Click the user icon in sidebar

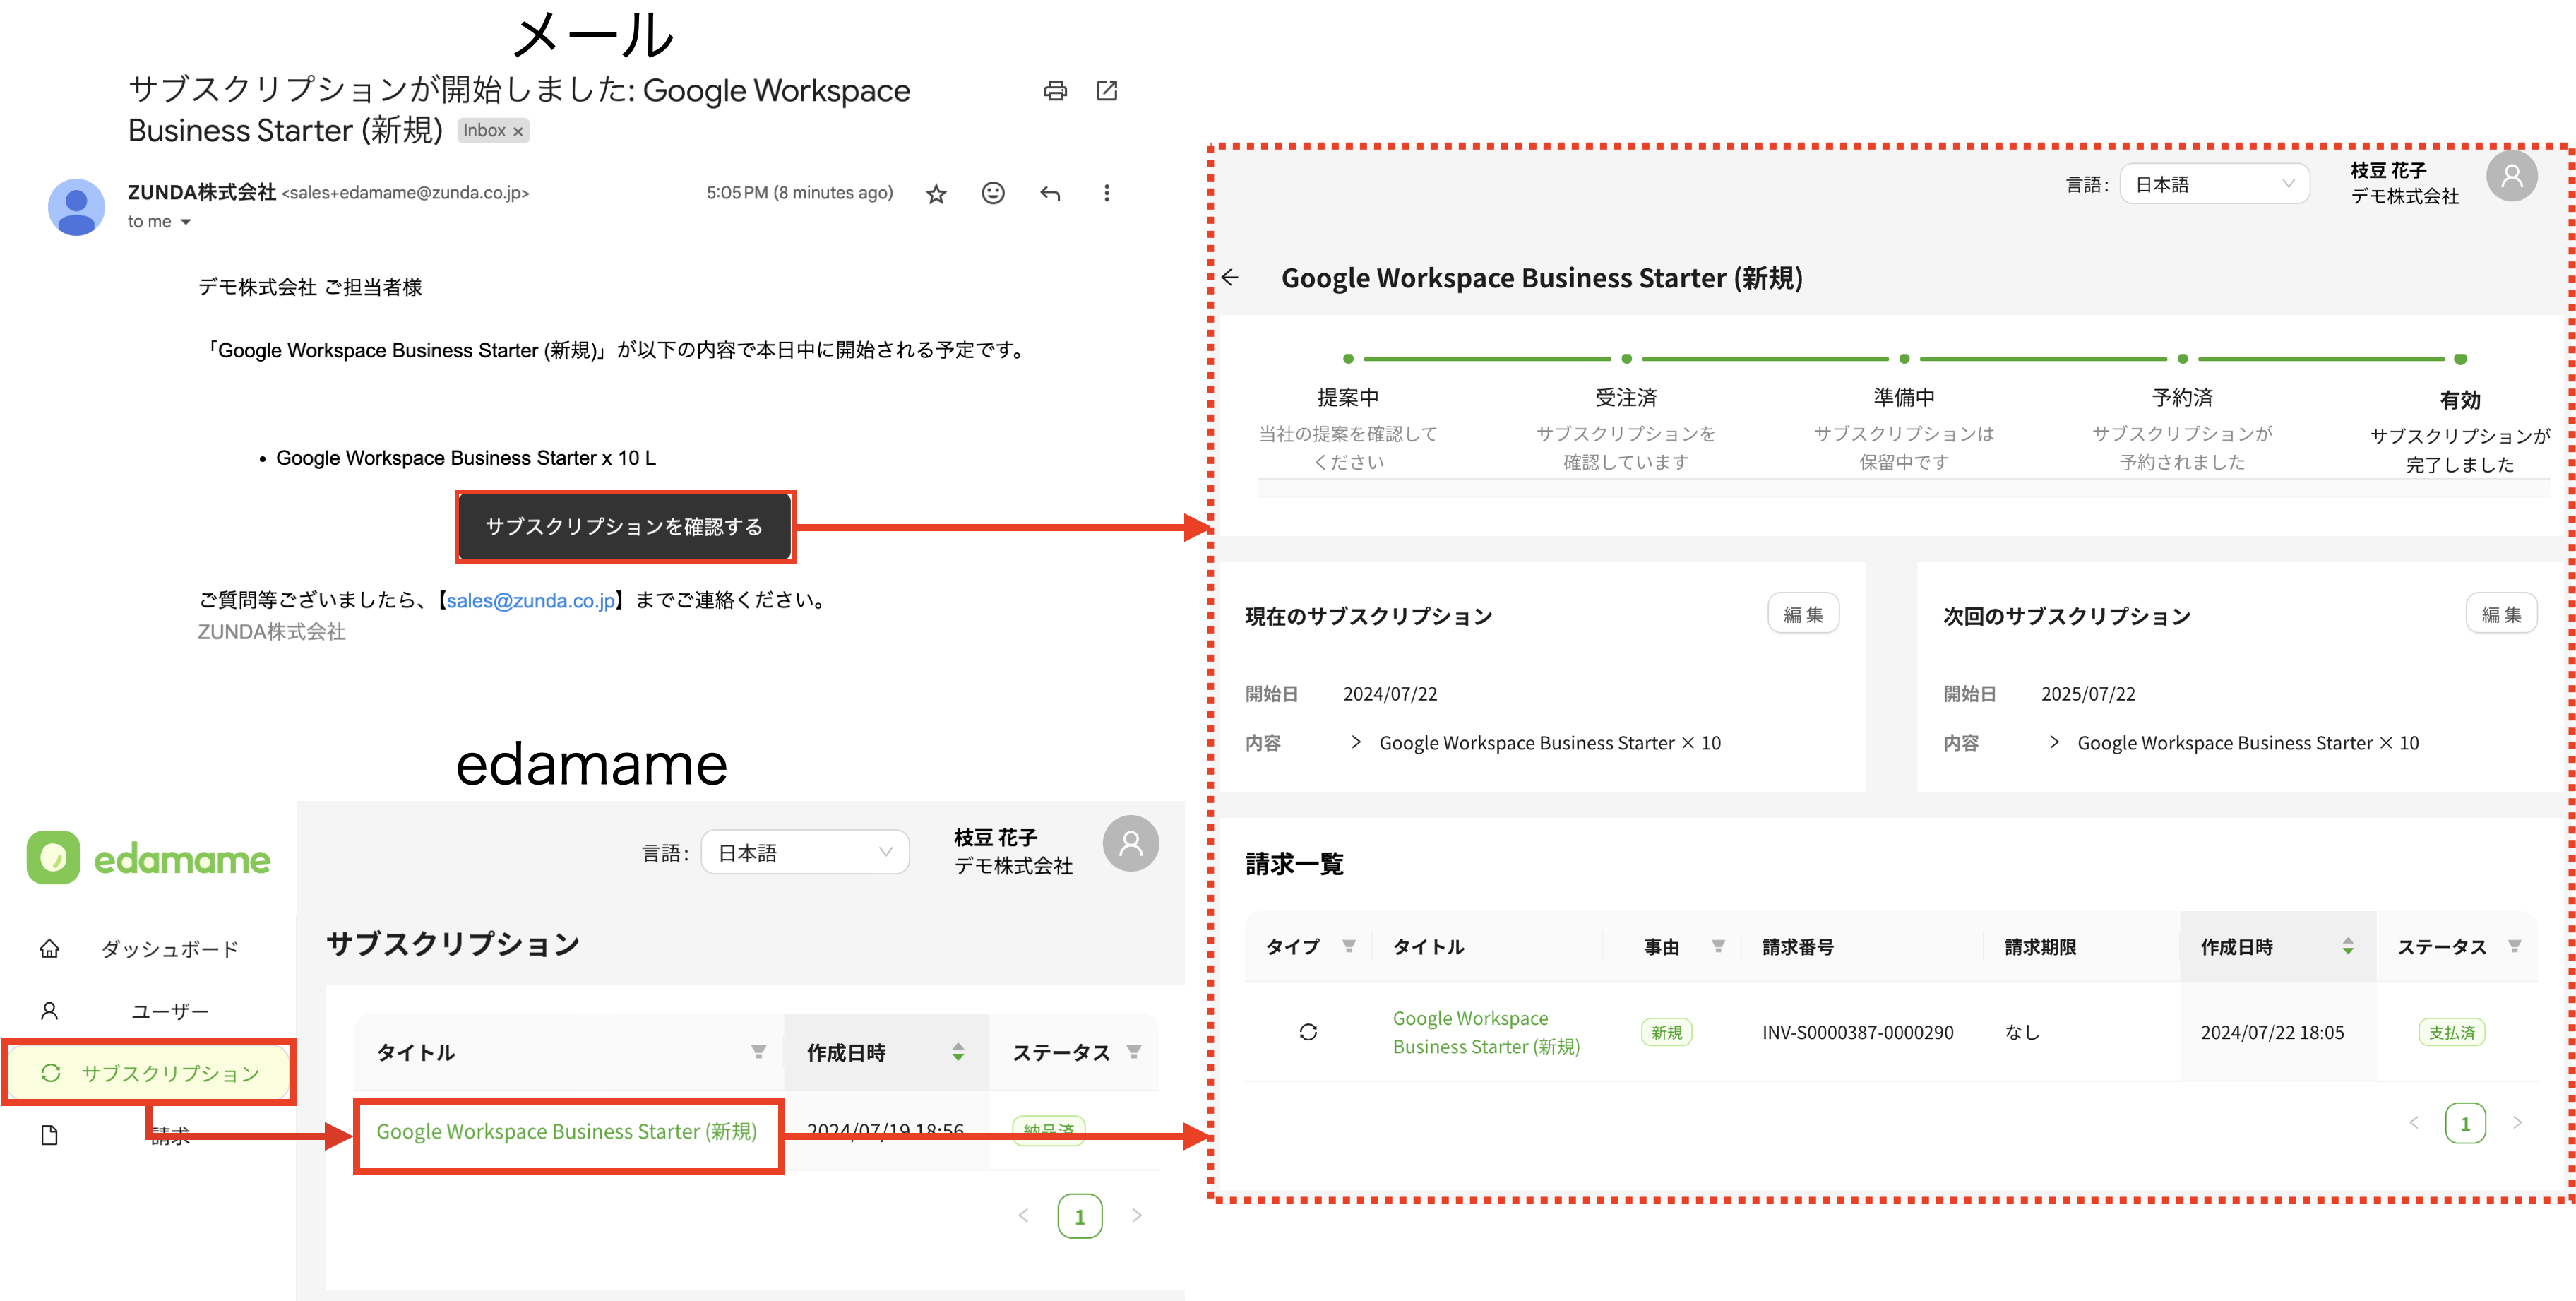49,1011
